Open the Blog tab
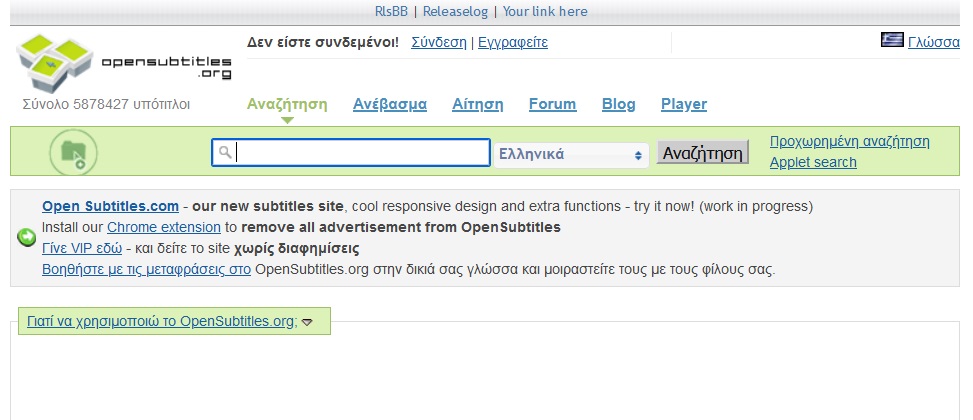This screenshot has width=973, height=420. (618, 104)
